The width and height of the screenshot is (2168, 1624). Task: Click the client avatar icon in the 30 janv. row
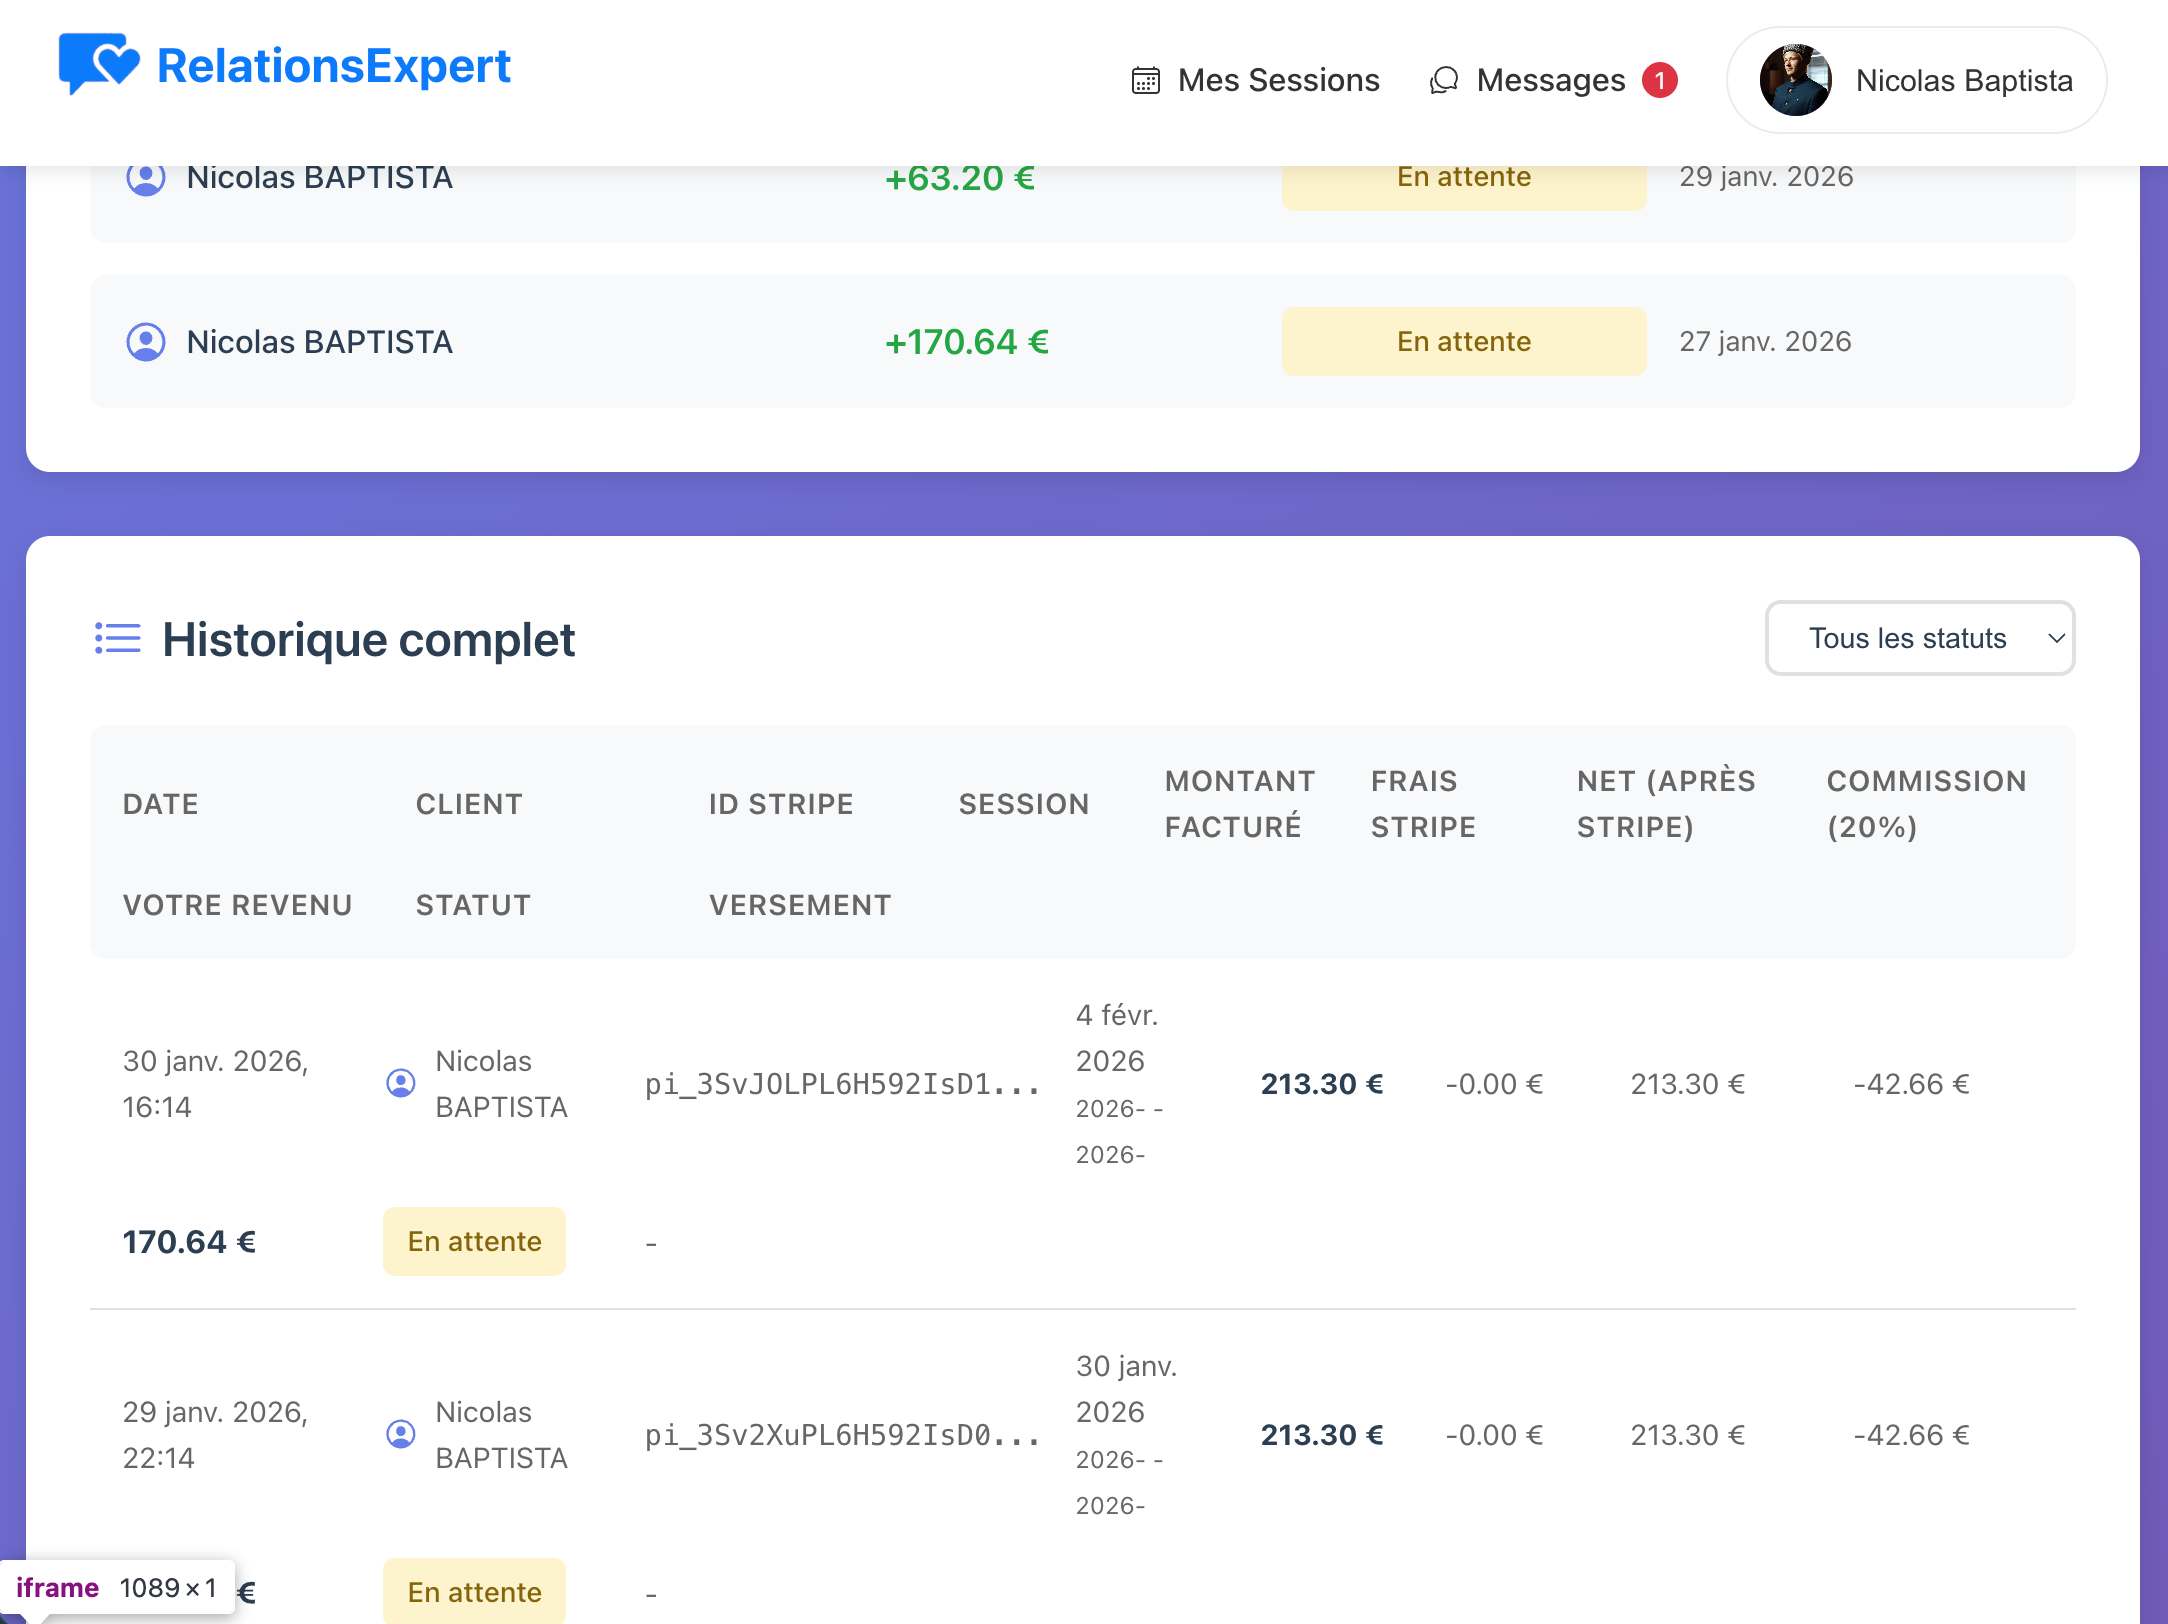pyautogui.click(x=401, y=1083)
